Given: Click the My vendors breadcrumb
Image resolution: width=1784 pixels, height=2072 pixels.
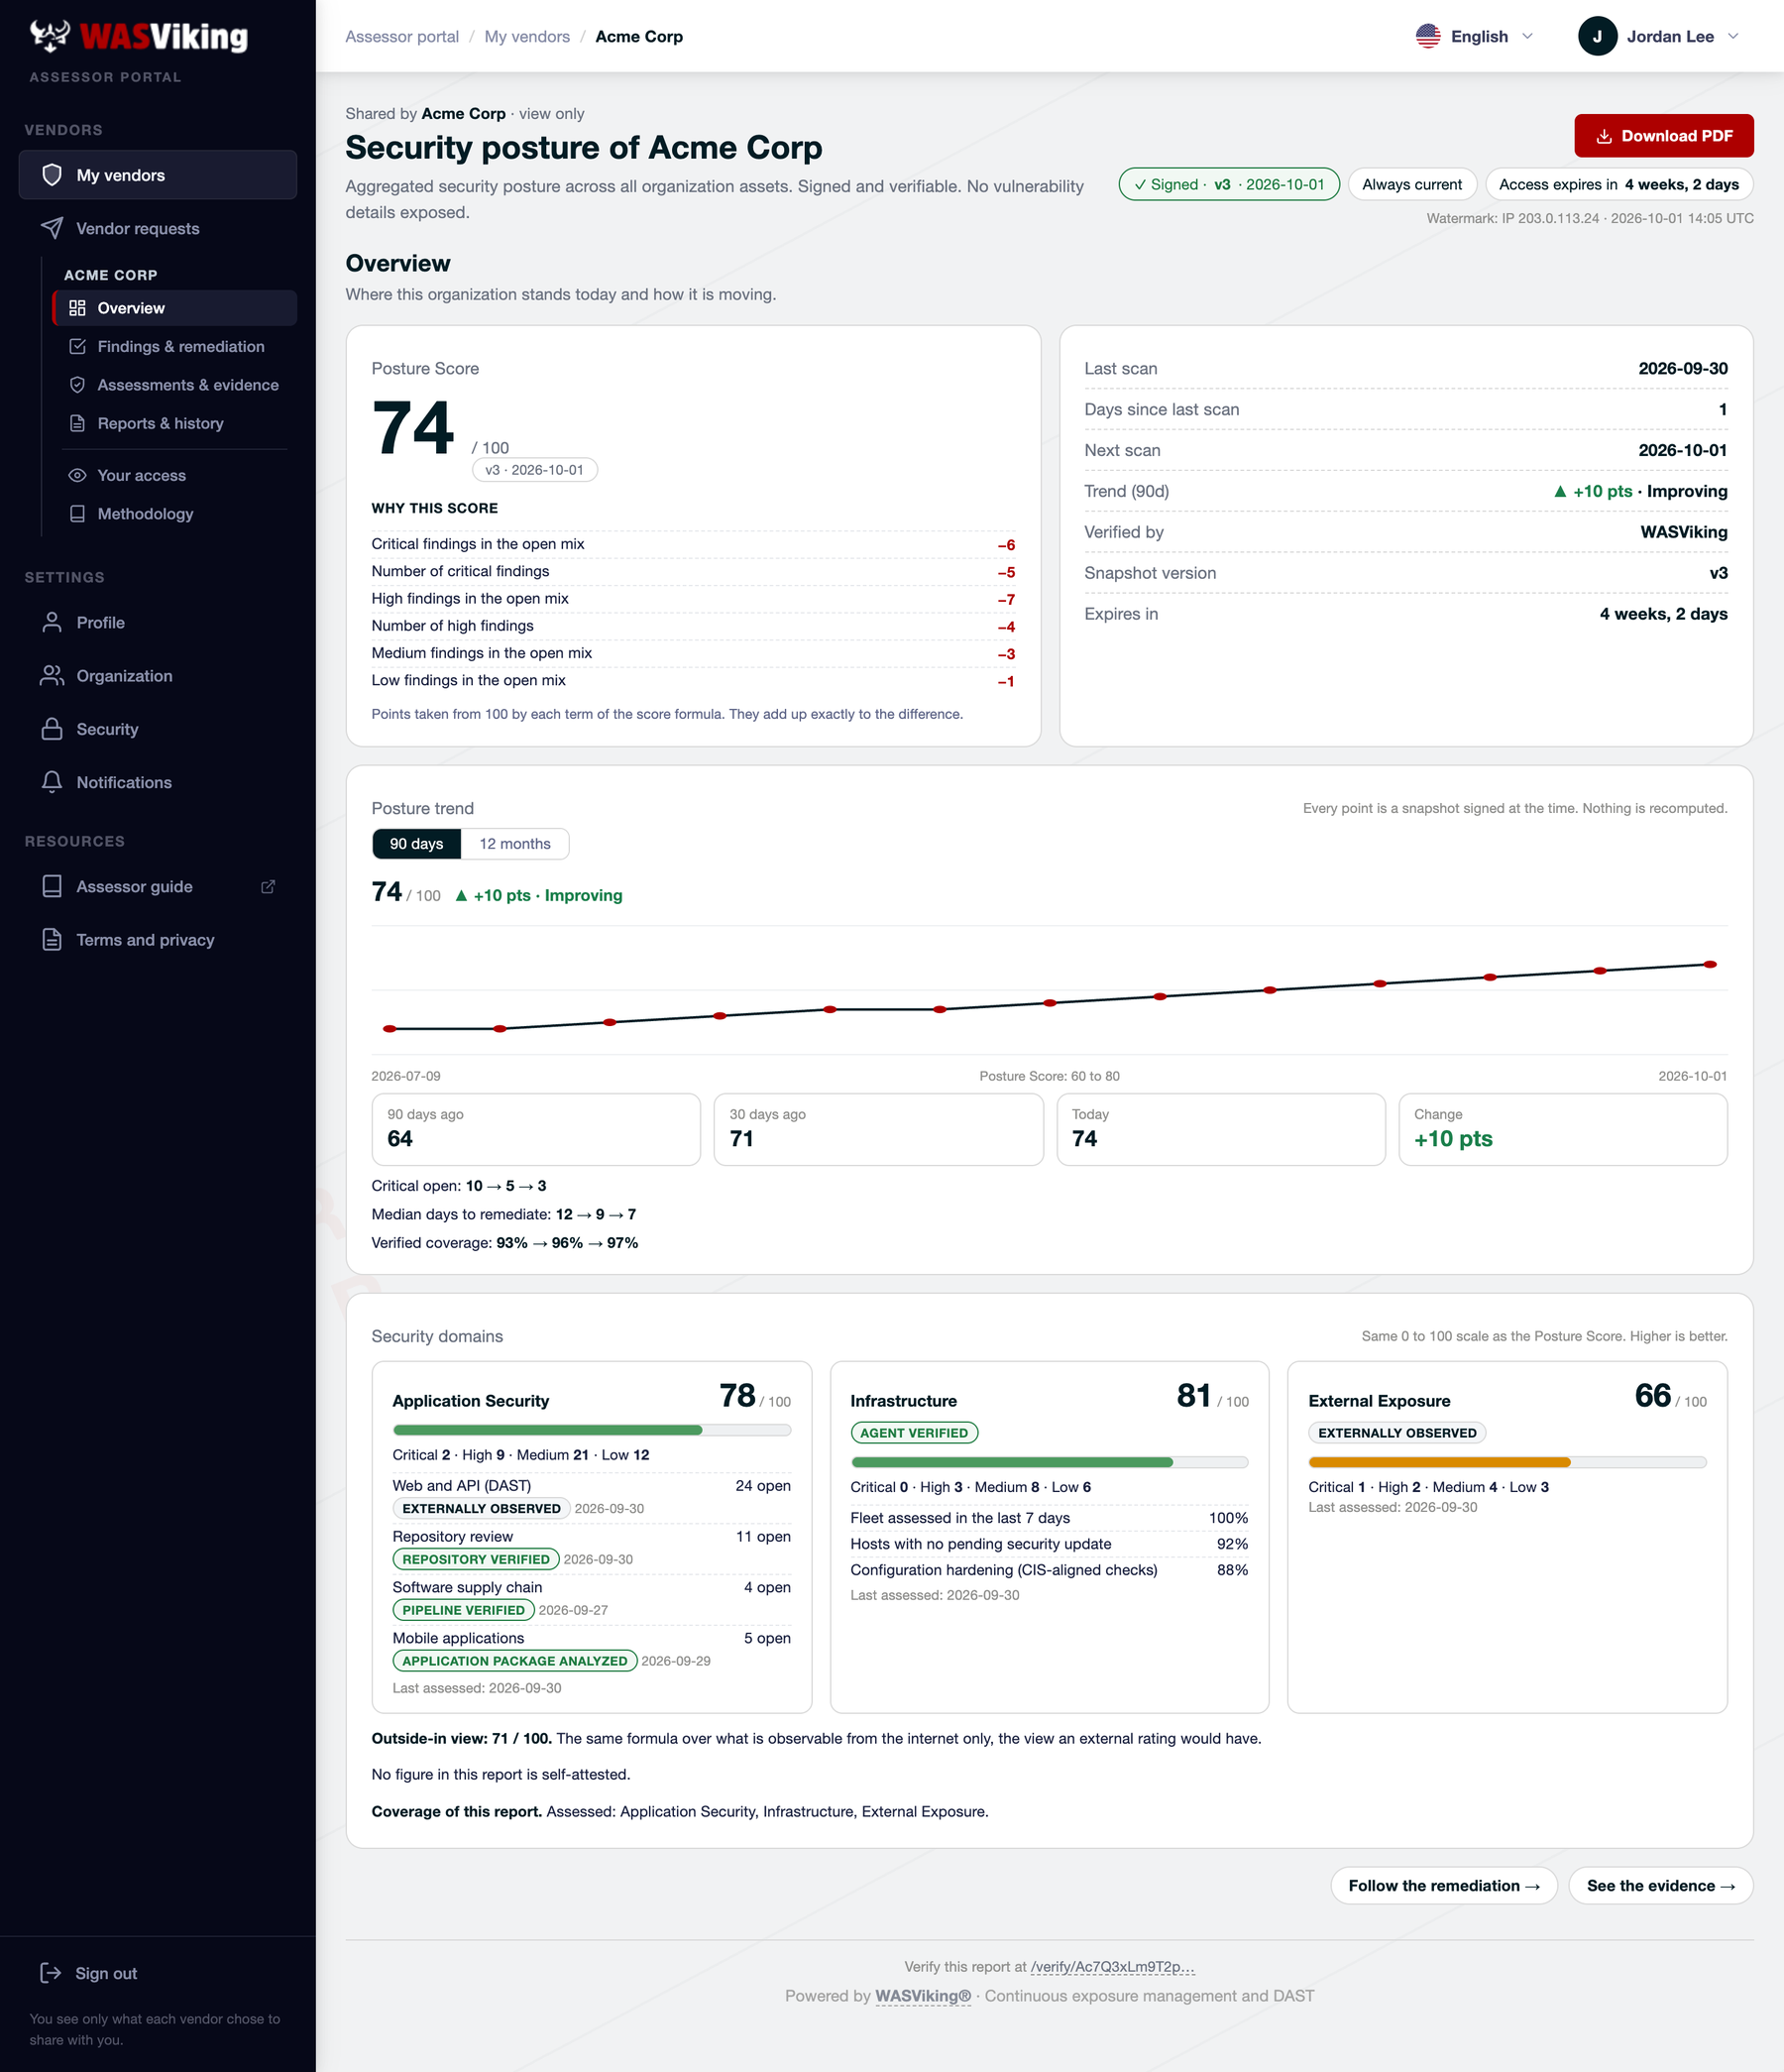Looking at the screenshot, I should pos(527,37).
